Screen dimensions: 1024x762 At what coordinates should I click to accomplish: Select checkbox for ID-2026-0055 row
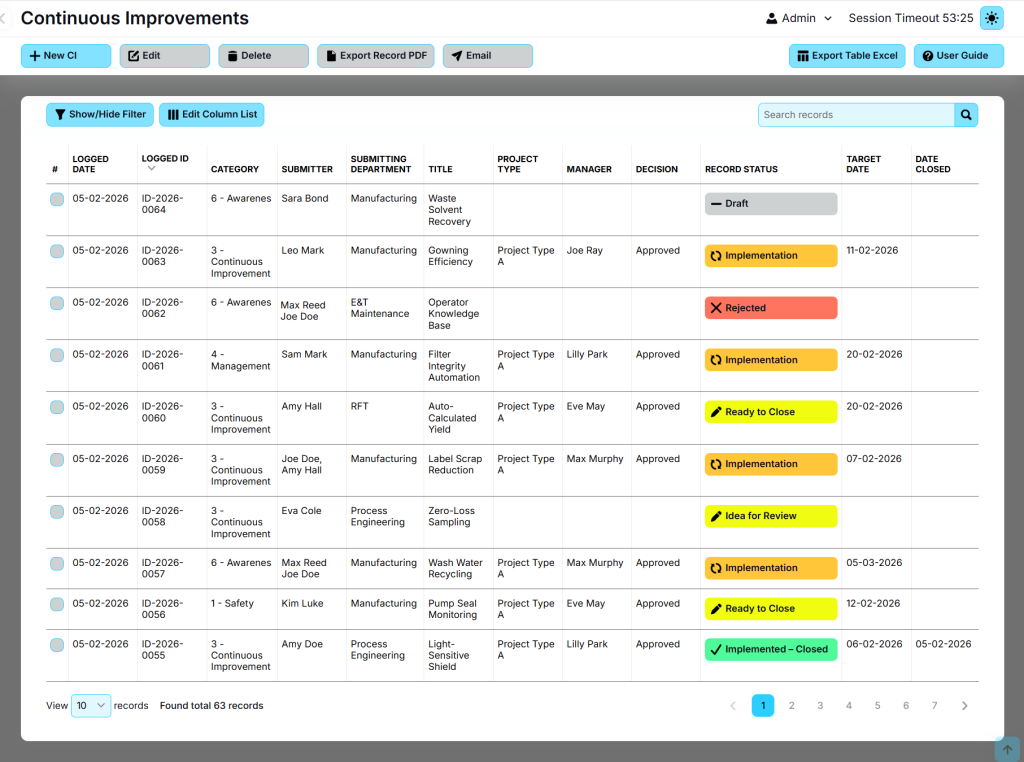[57, 645]
